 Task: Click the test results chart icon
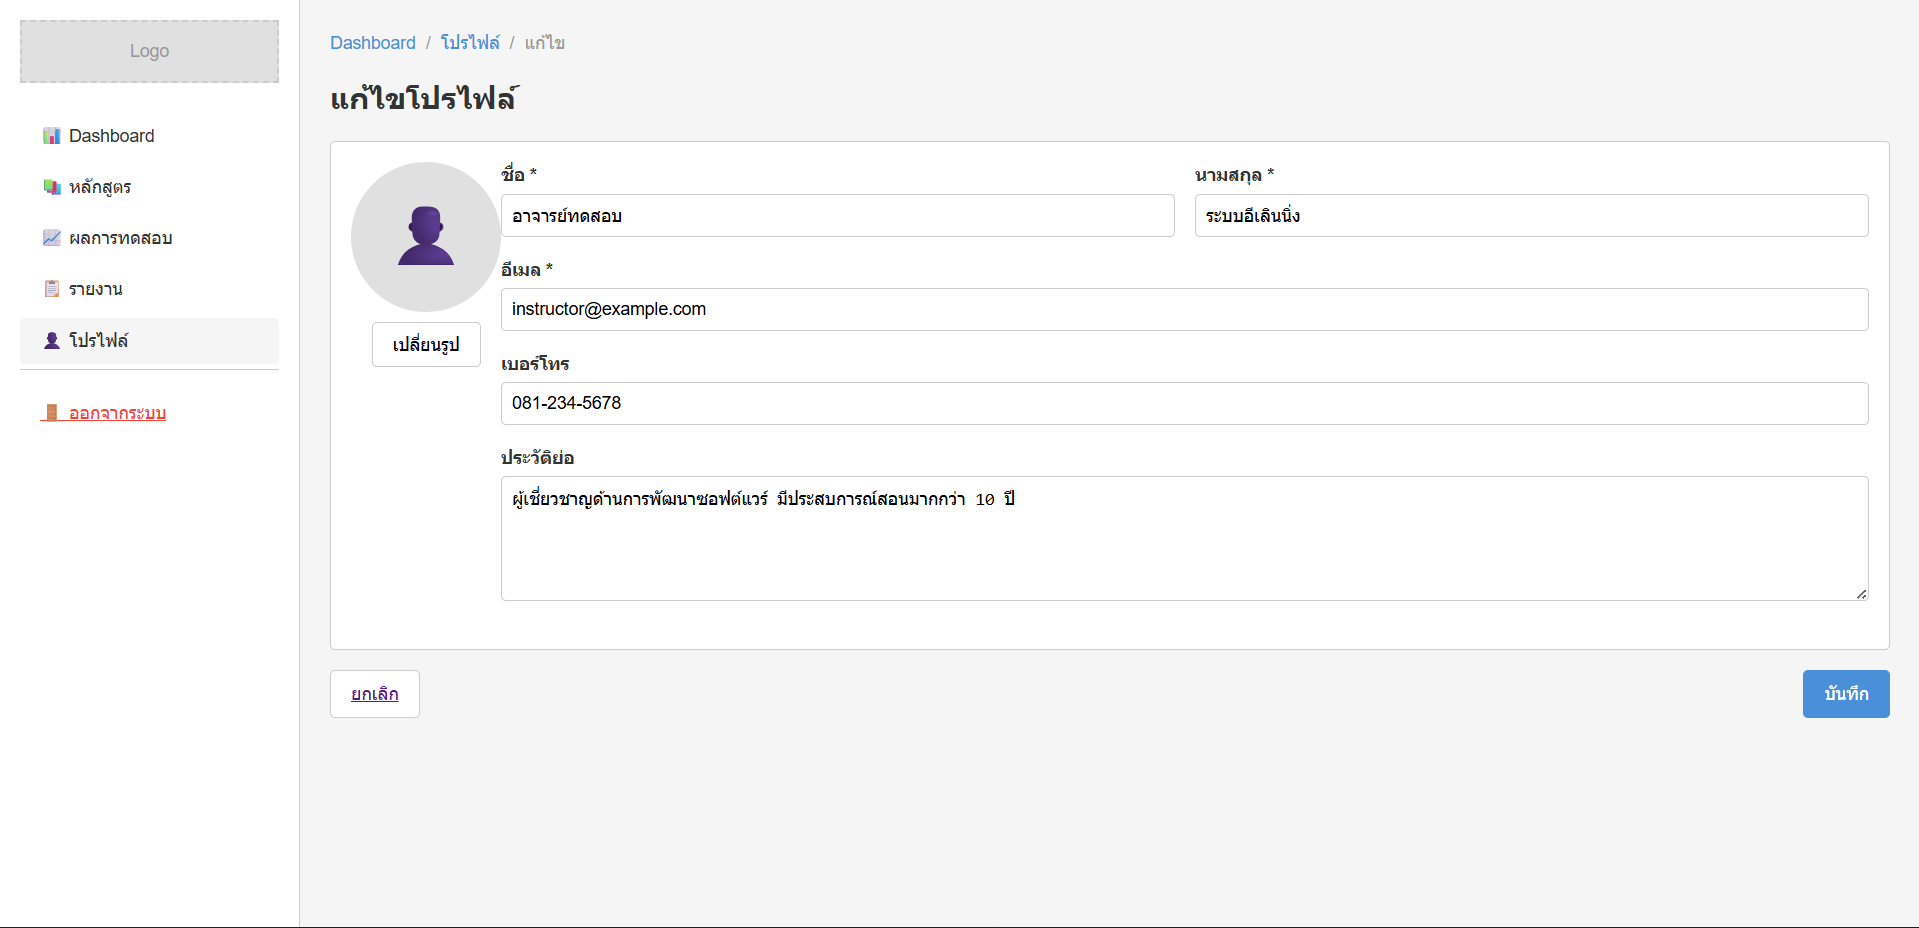tap(52, 238)
